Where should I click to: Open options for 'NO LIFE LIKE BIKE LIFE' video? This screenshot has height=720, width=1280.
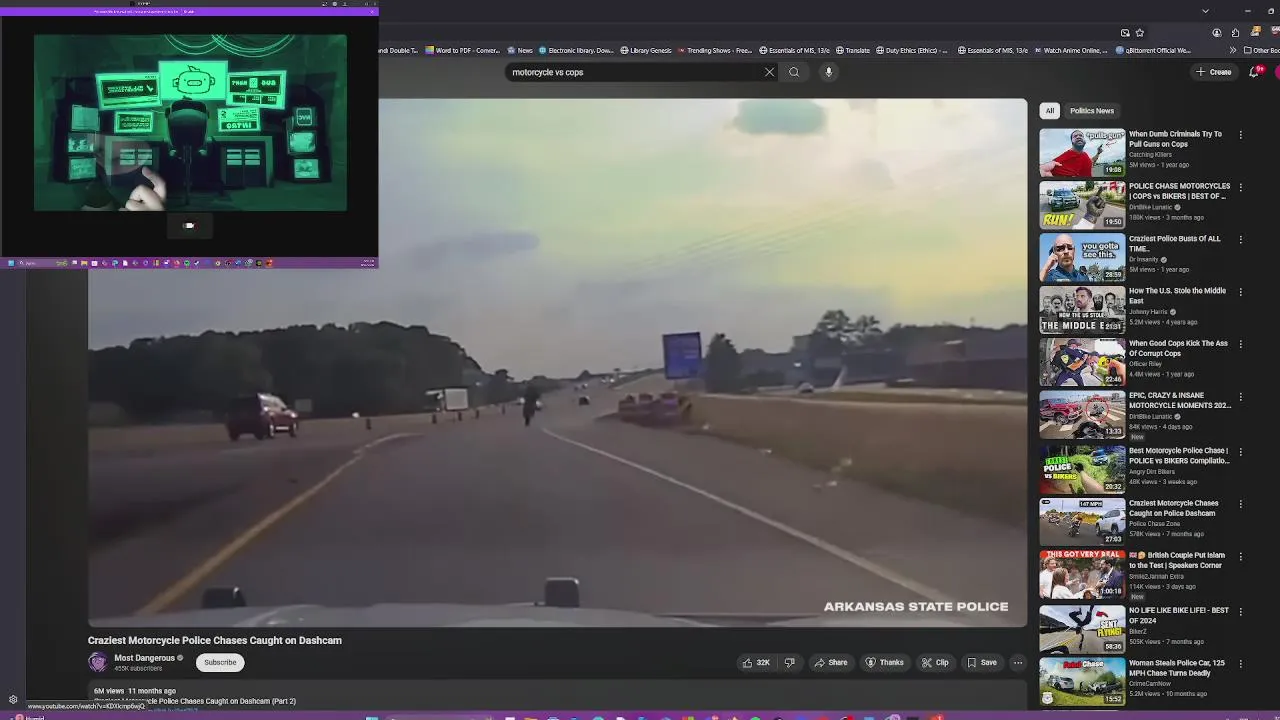pyautogui.click(x=1241, y=611)
